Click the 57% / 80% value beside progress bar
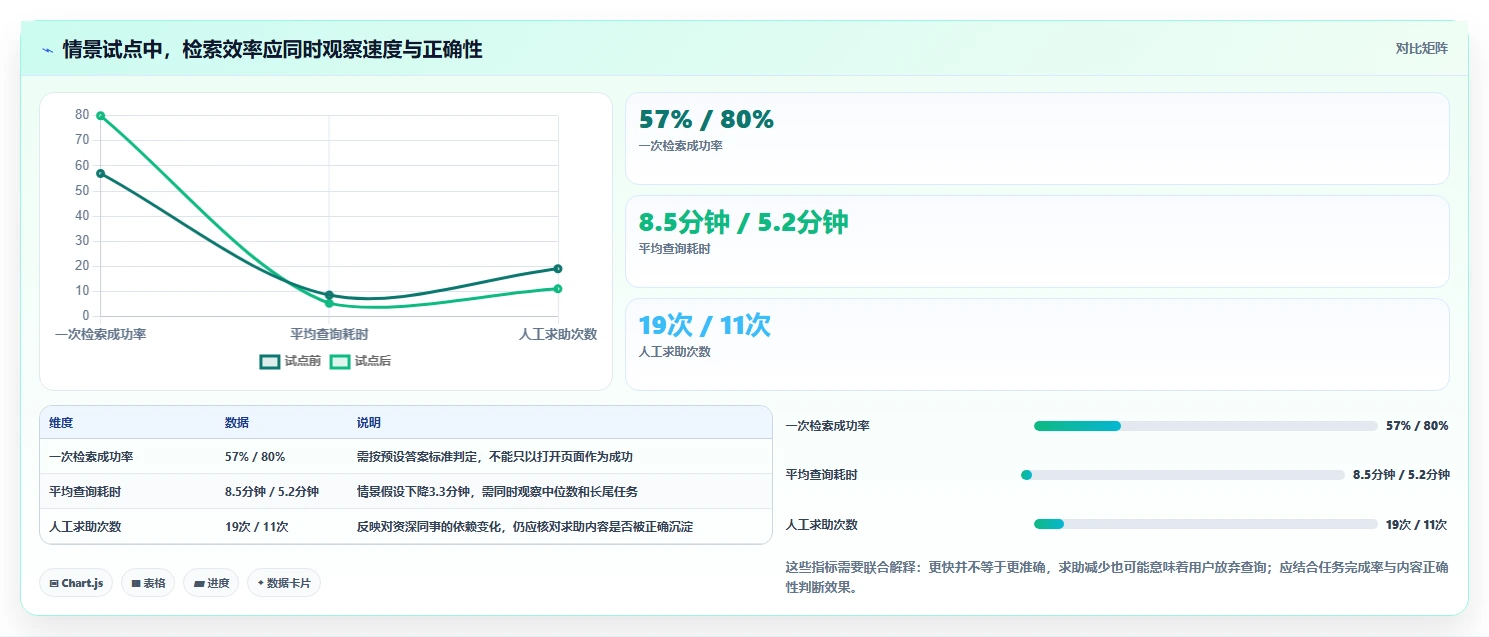 1417,426
